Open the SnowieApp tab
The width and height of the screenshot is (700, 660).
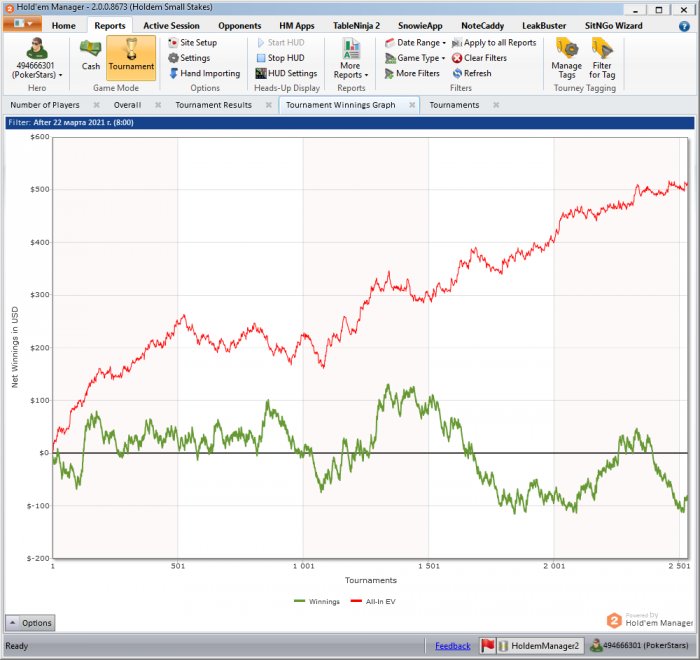[420, 26]
